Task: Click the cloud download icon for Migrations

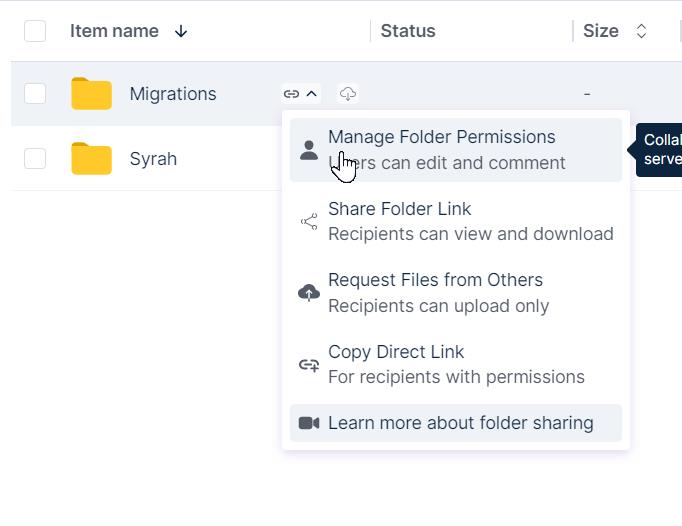Action: pyautogui.click(x=348, y=94)
